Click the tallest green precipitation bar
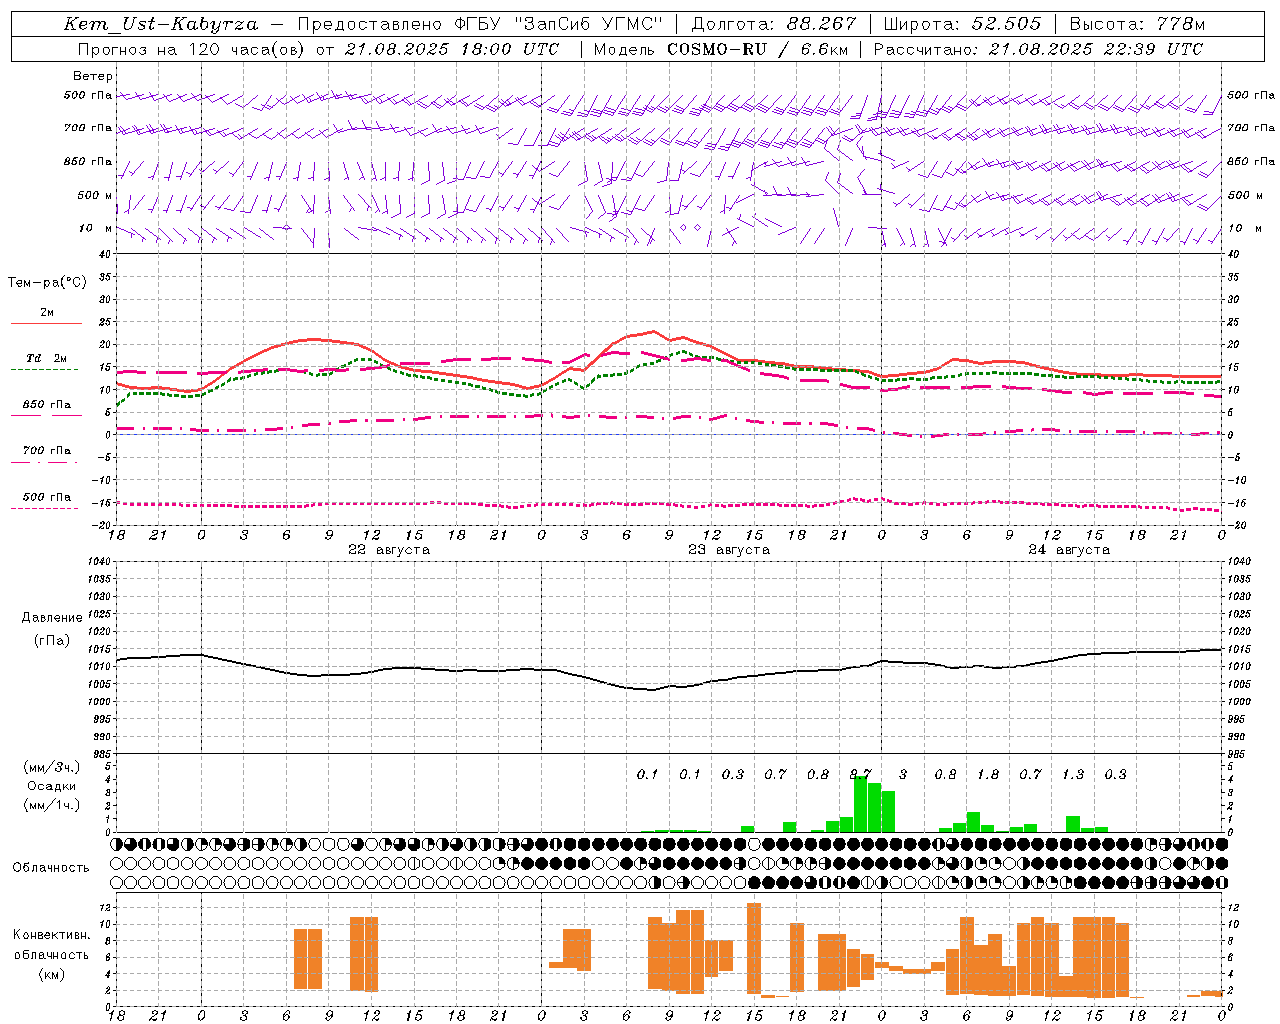 pyautogui.click(x=860, y=803)
